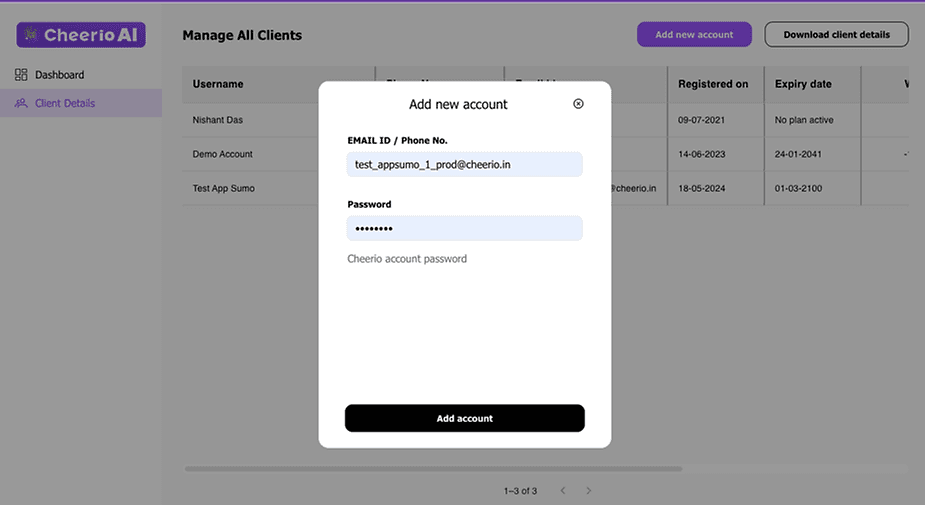Click the Expiry date column header
The height and width of the screenshot is (505, 925).
pyautogui.click(x=803, y=84)
